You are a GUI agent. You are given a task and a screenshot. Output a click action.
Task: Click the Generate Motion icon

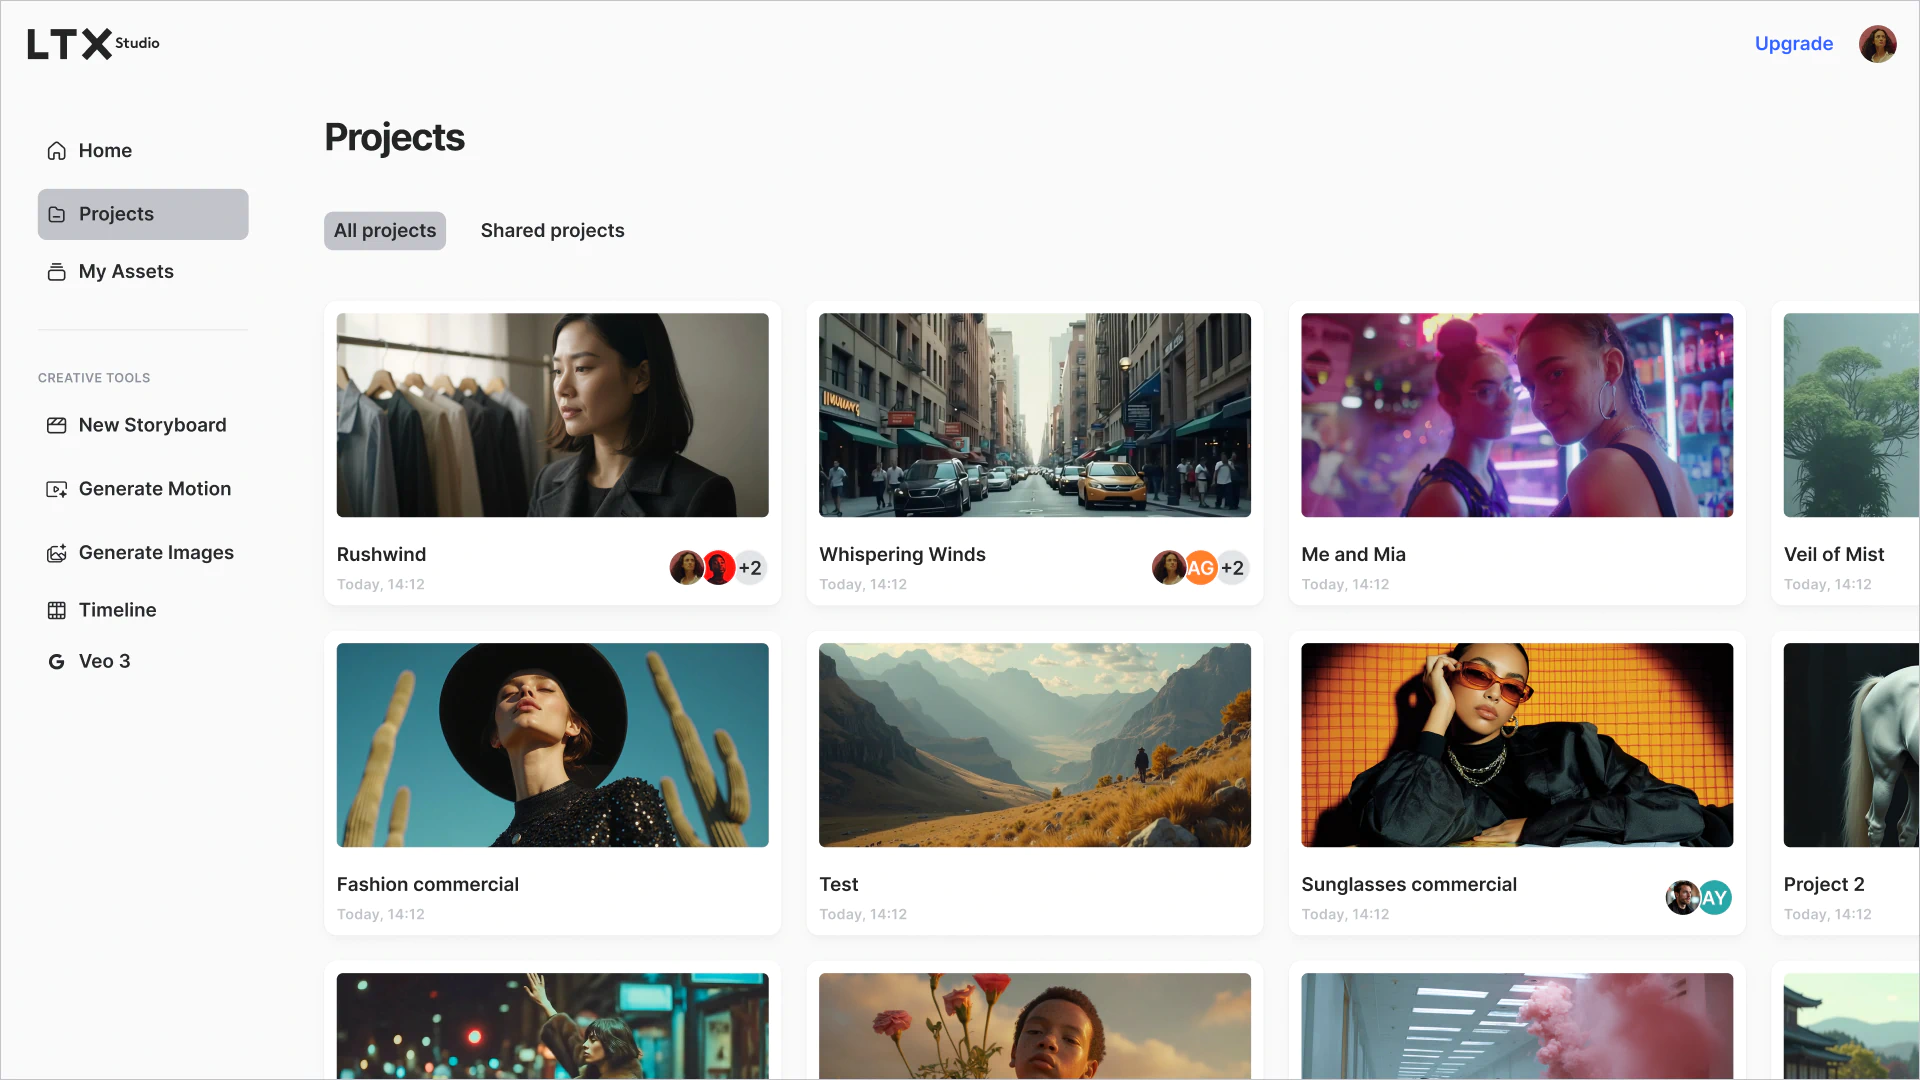click(x=57, y=490)
